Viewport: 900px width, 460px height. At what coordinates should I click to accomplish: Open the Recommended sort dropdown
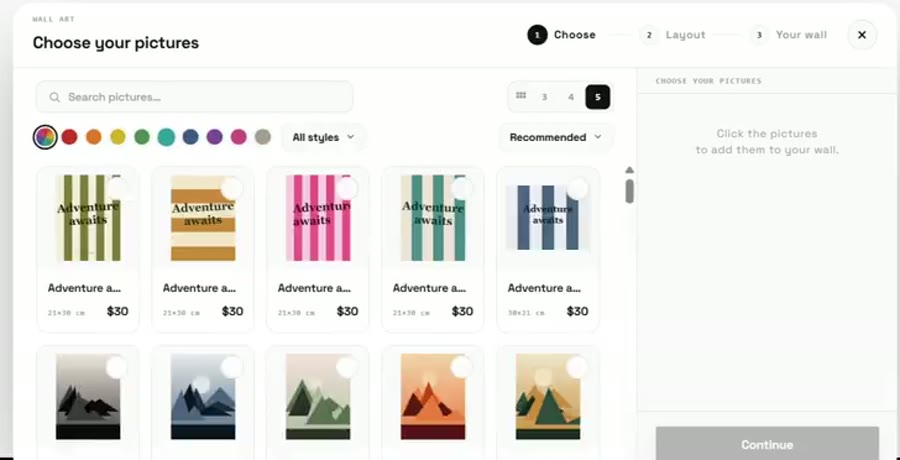coord(556,137)
